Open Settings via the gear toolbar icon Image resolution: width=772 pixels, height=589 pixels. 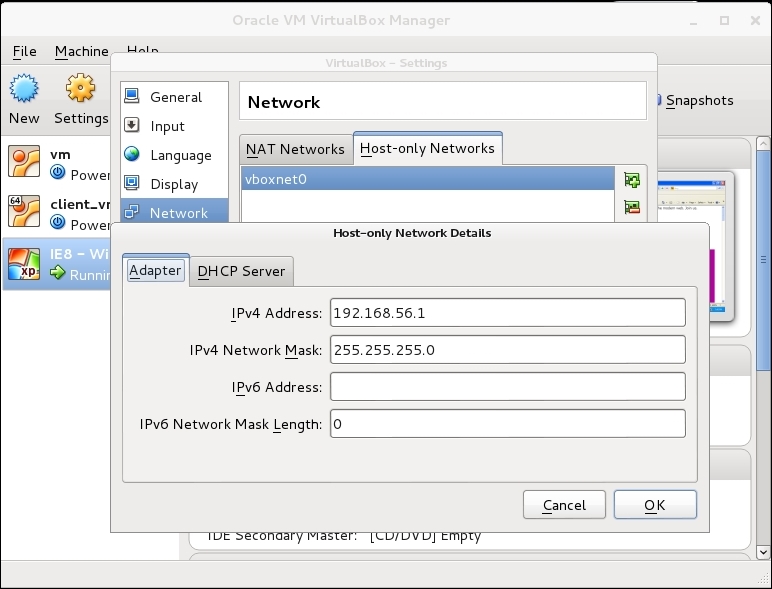click(80, 88)
